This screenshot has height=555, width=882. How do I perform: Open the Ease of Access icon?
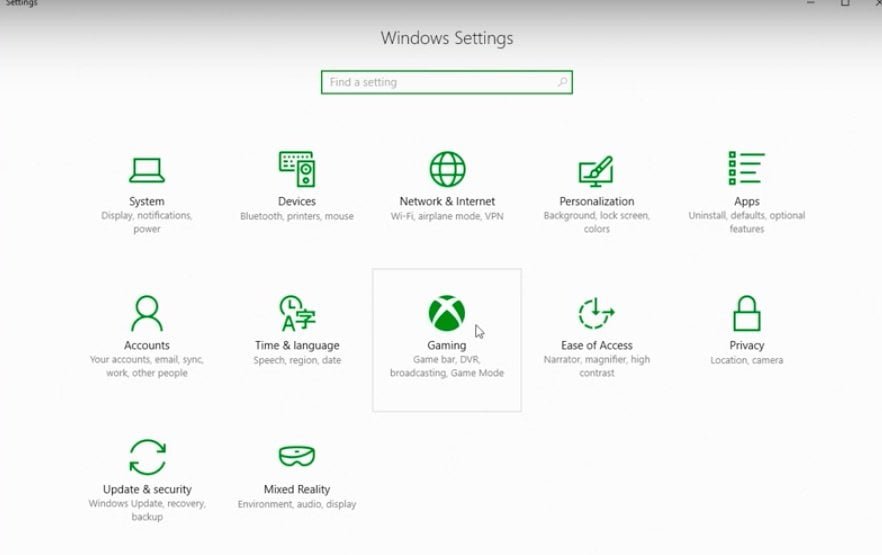click(x=596, y=313)
